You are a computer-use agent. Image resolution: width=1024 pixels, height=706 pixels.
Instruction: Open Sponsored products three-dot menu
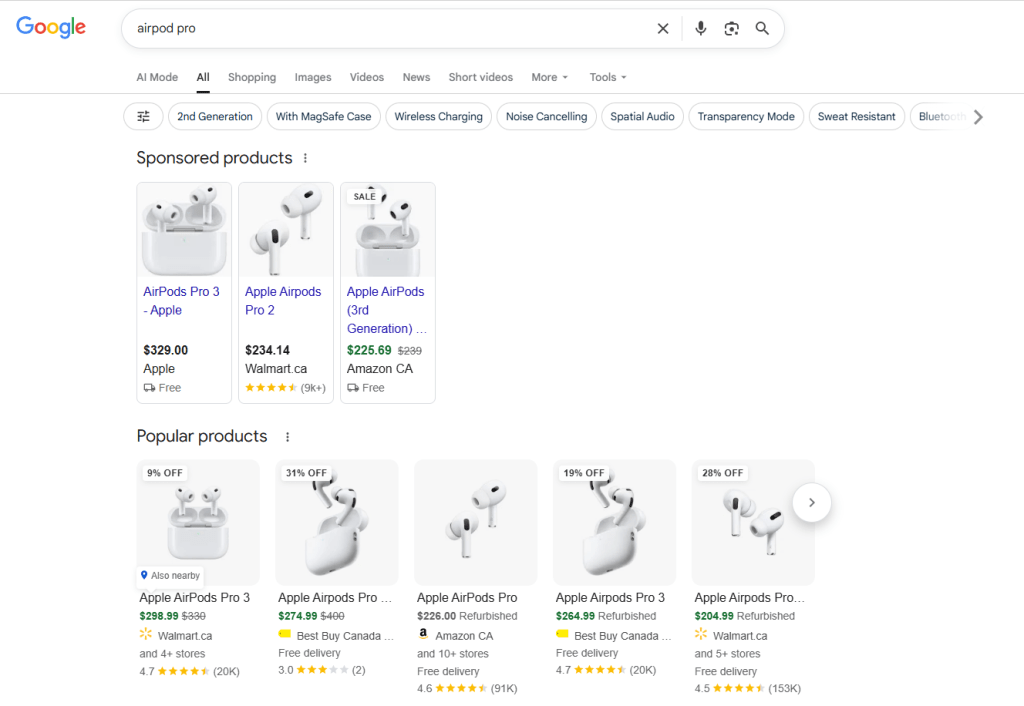point(306,158)
